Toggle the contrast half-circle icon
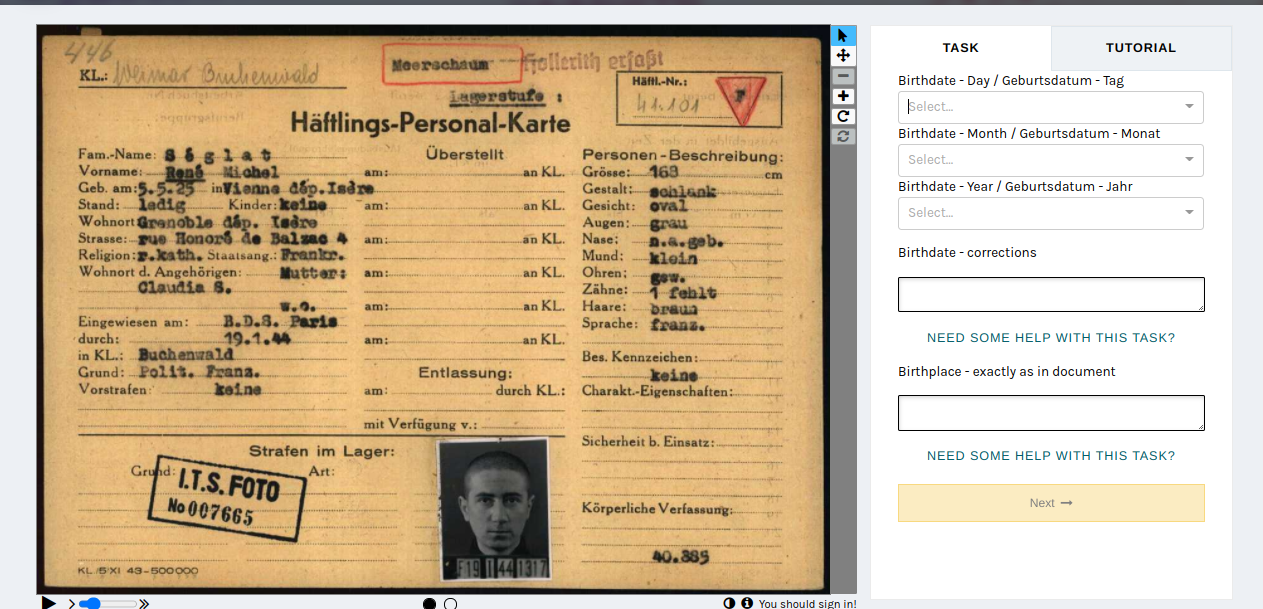The image size is (1263, 609). click(729, 603)
